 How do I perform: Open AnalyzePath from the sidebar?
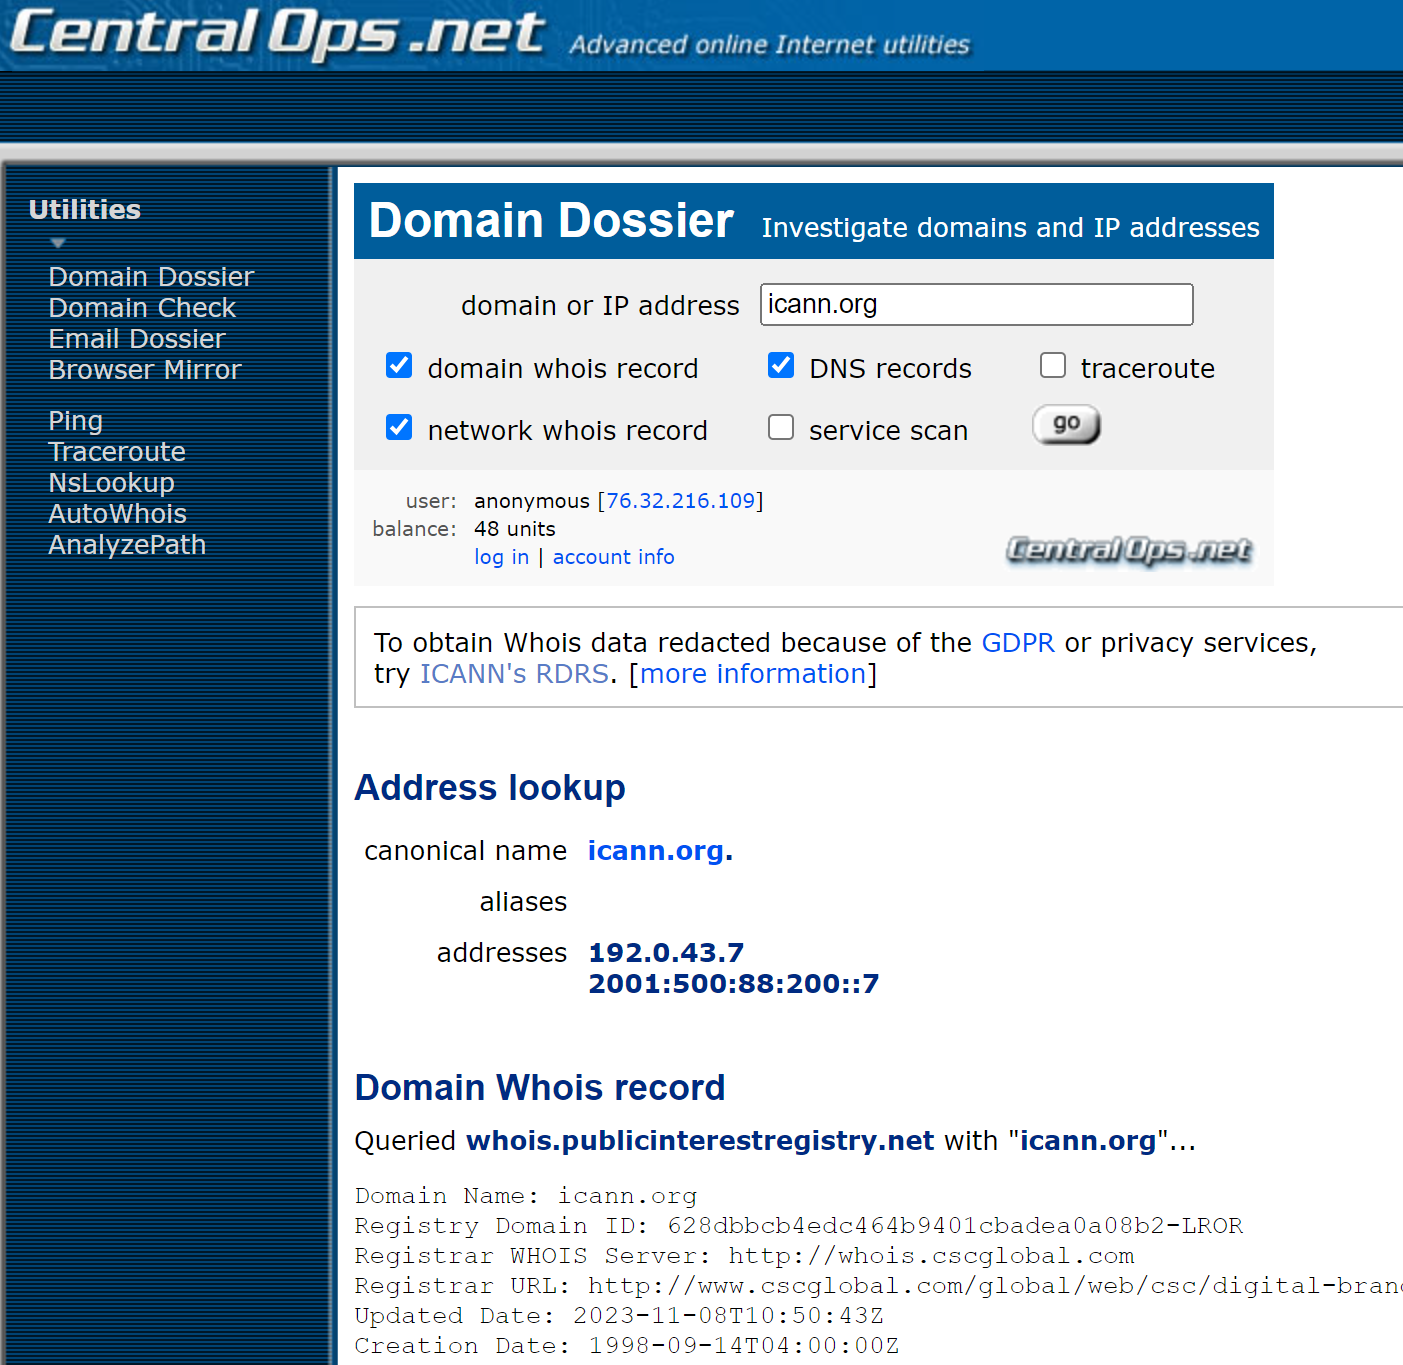[x=127, y=545]
